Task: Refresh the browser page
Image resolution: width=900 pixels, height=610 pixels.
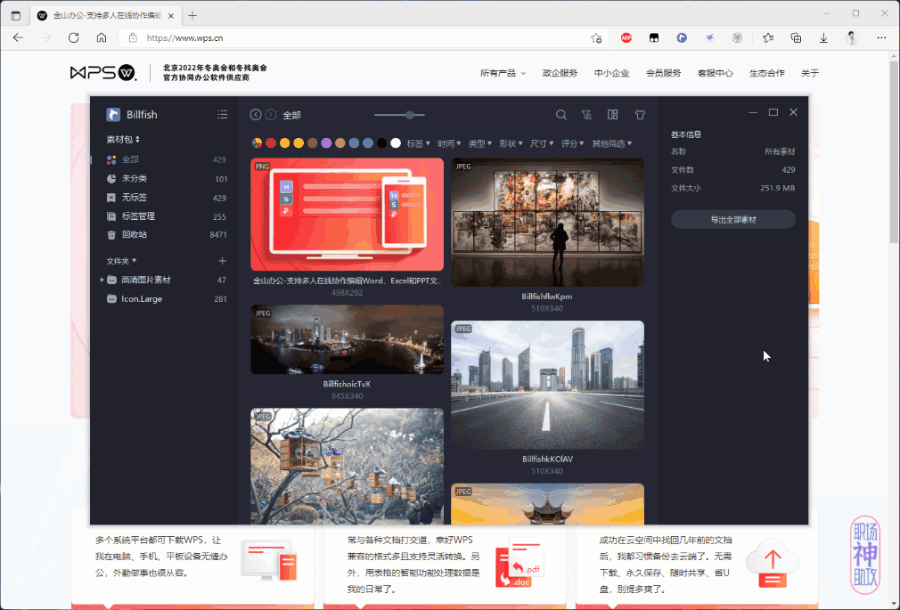Action: [73, 38]
